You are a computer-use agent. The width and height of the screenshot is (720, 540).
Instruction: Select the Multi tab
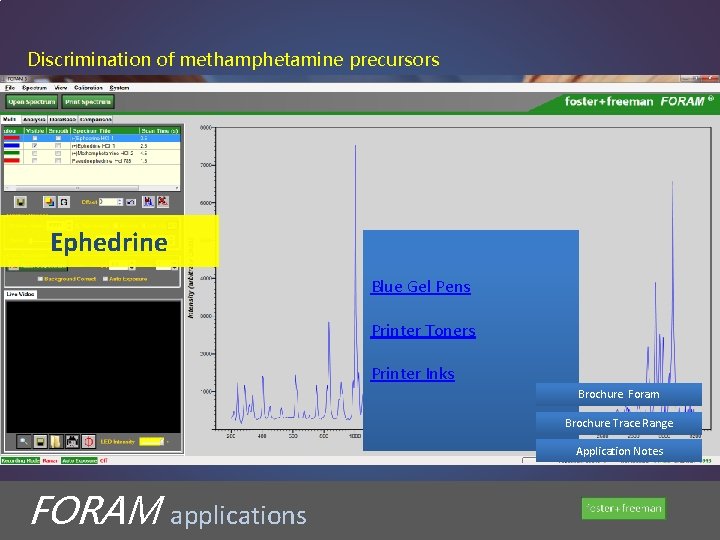10,119
